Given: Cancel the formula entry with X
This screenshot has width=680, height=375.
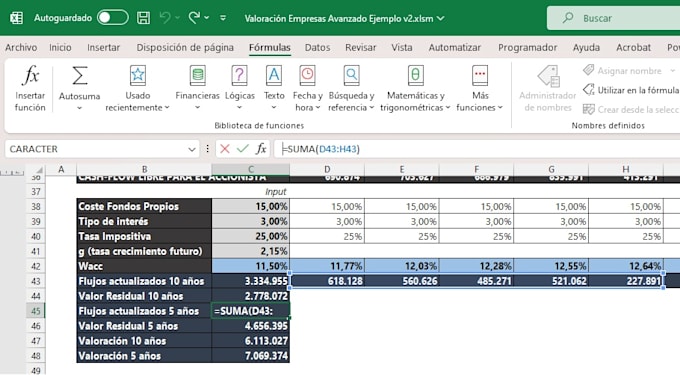Looking at the screenshot, I should pyautogui.click(x=225, y=149).
